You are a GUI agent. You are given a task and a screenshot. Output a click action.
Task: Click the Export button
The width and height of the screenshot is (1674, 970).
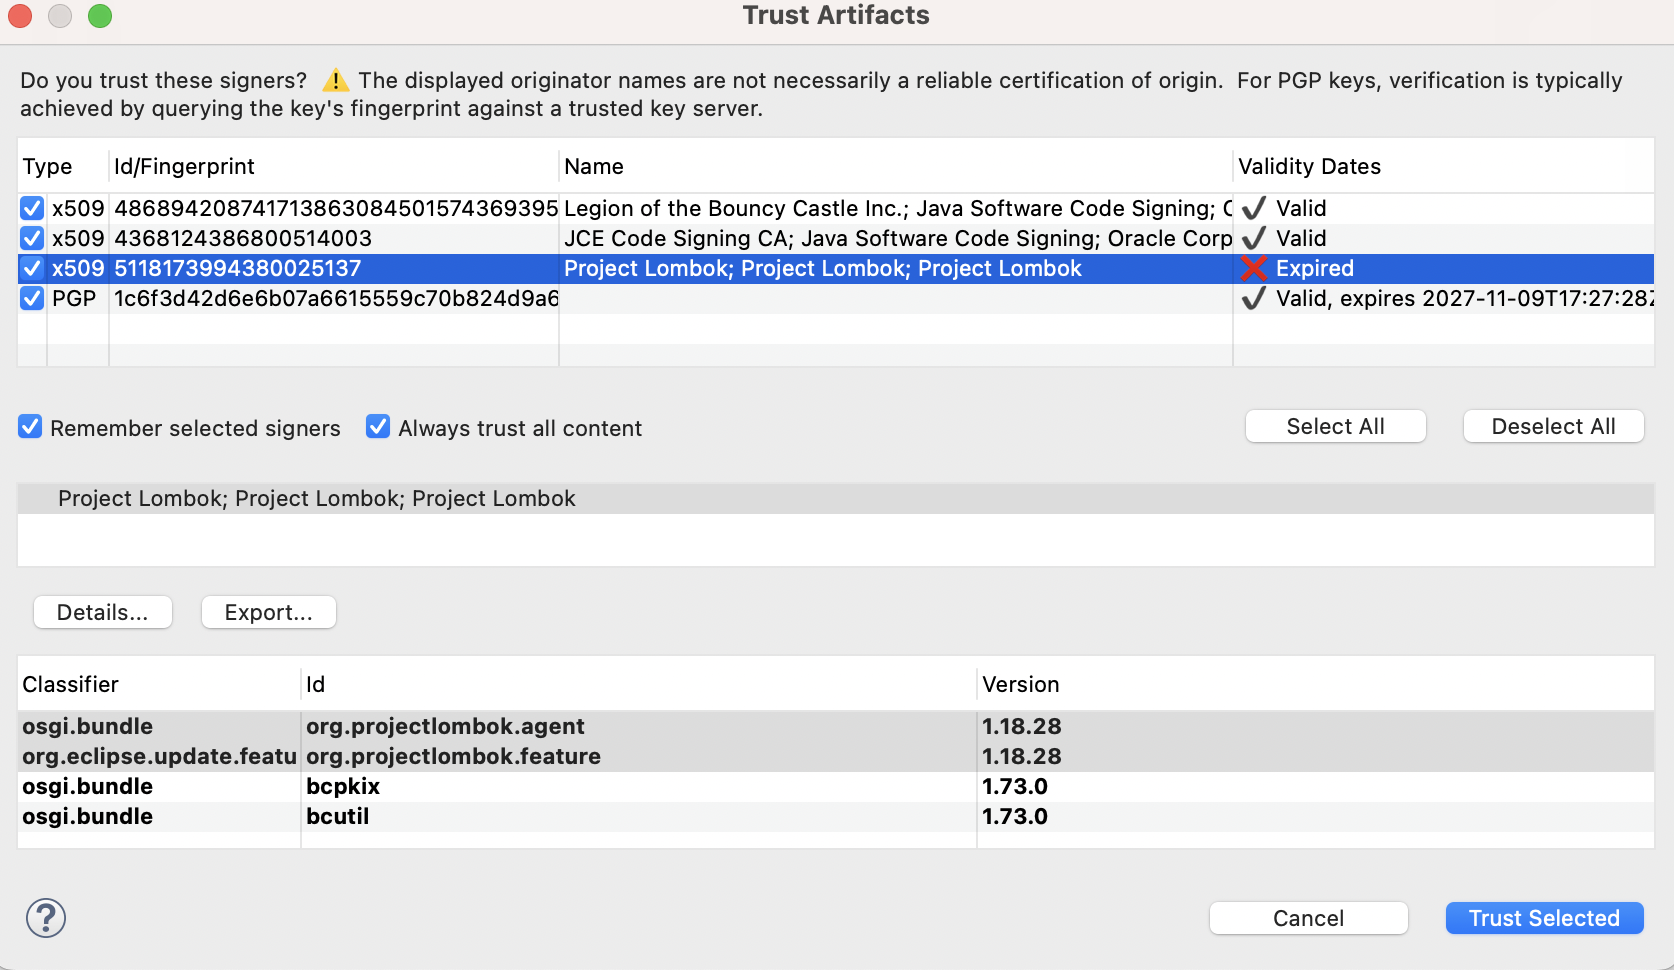tap(268, 612)
